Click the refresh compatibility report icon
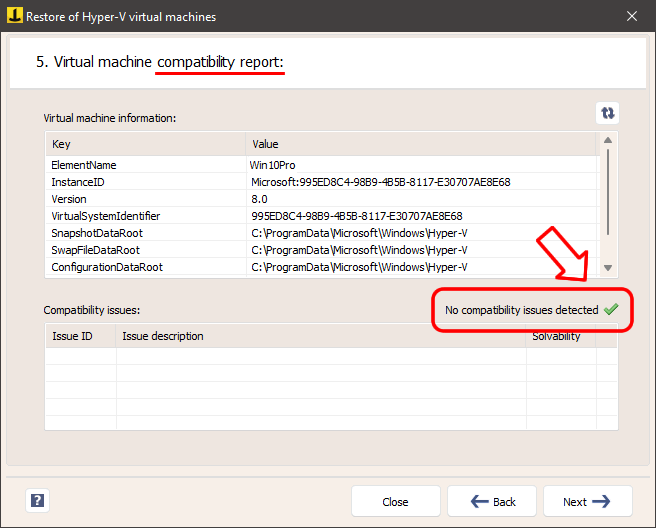The image size is (656, 528). pos(607,113)
